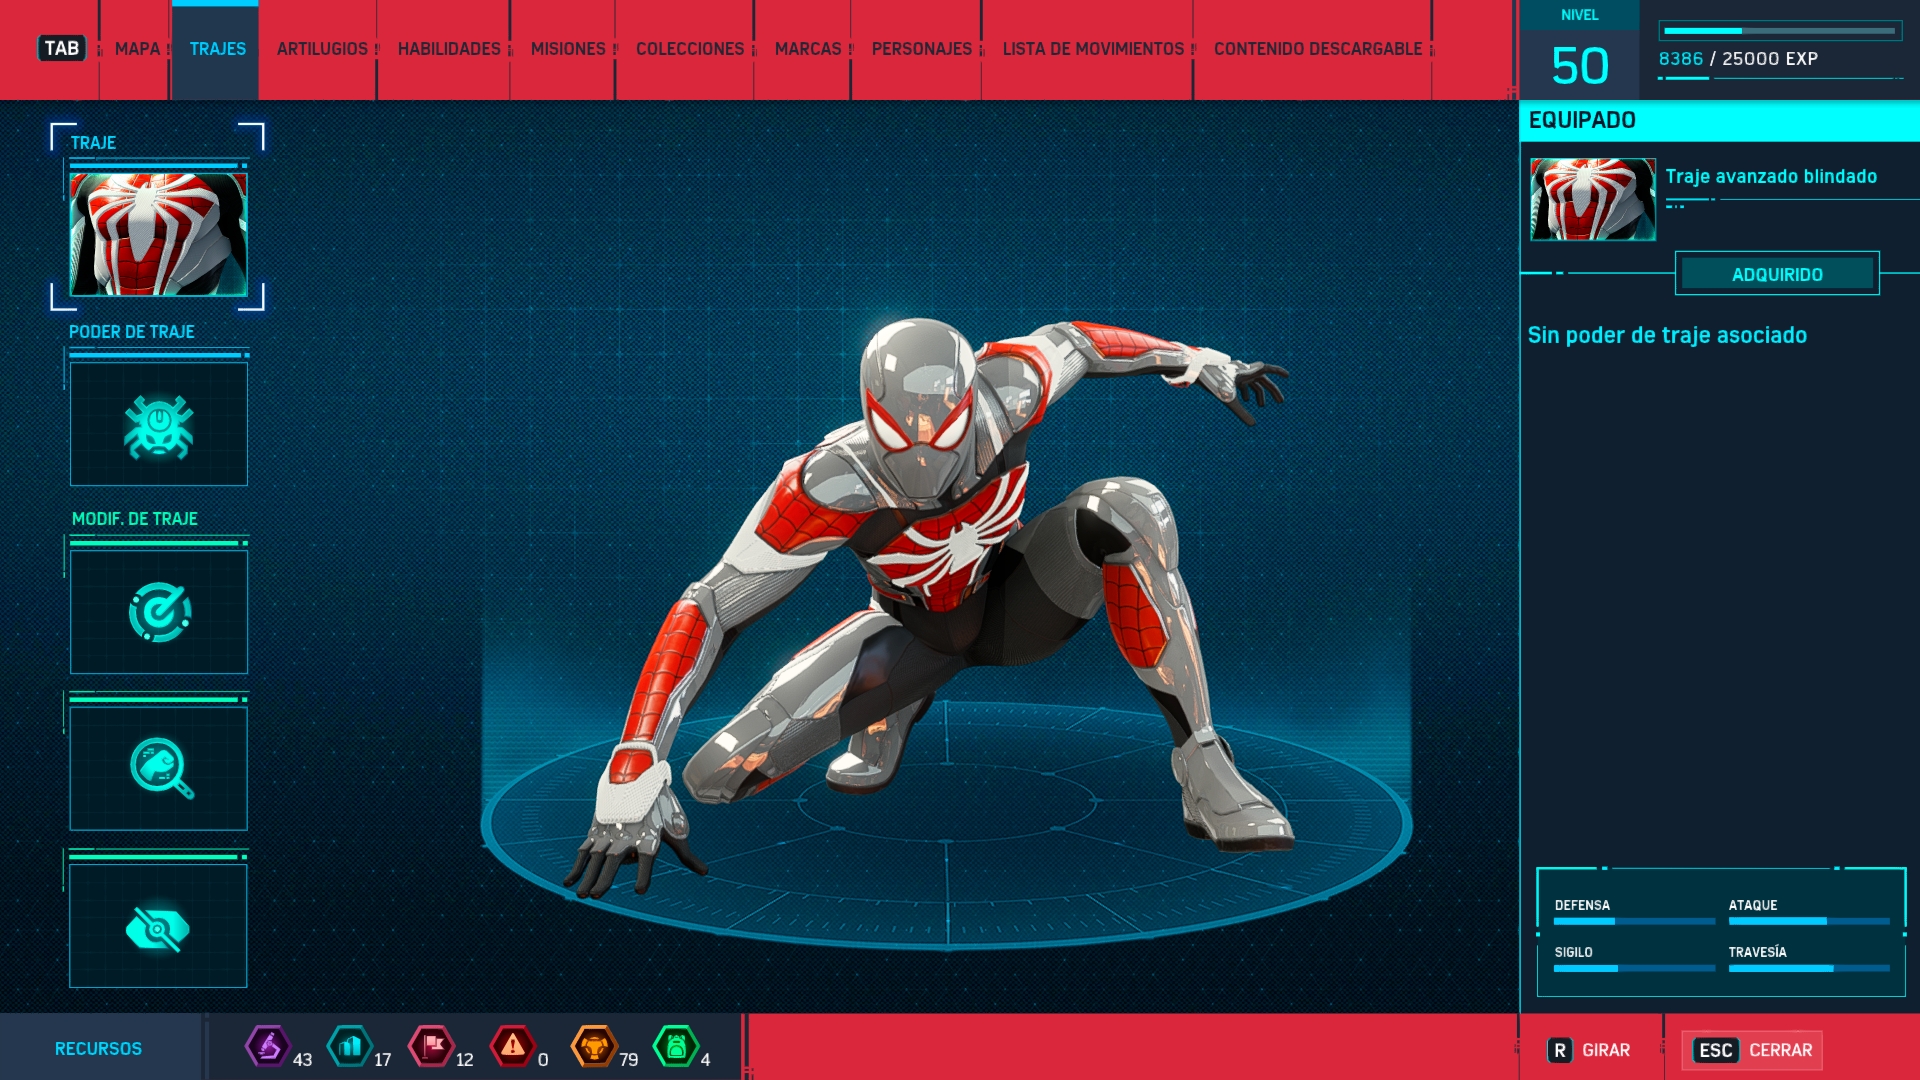1920x1080 pixels.
Task: Click the 'Traje avanzado blindado' suit name
Action: tap(1771, 177)
